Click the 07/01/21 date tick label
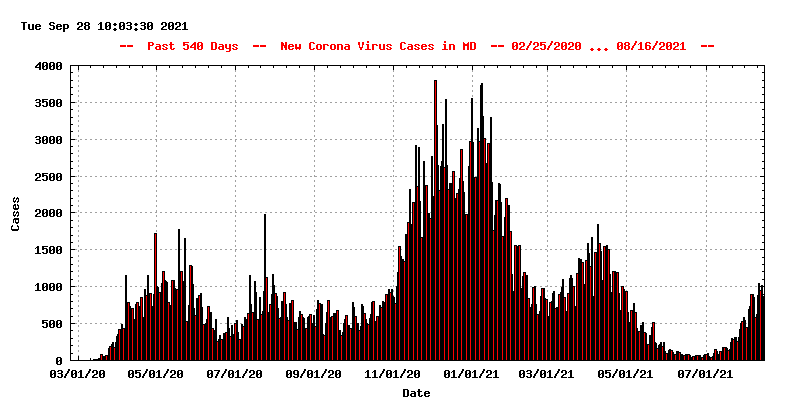This screenshot has width=800, height=400. pyautogui.click(x=706, y=374)
